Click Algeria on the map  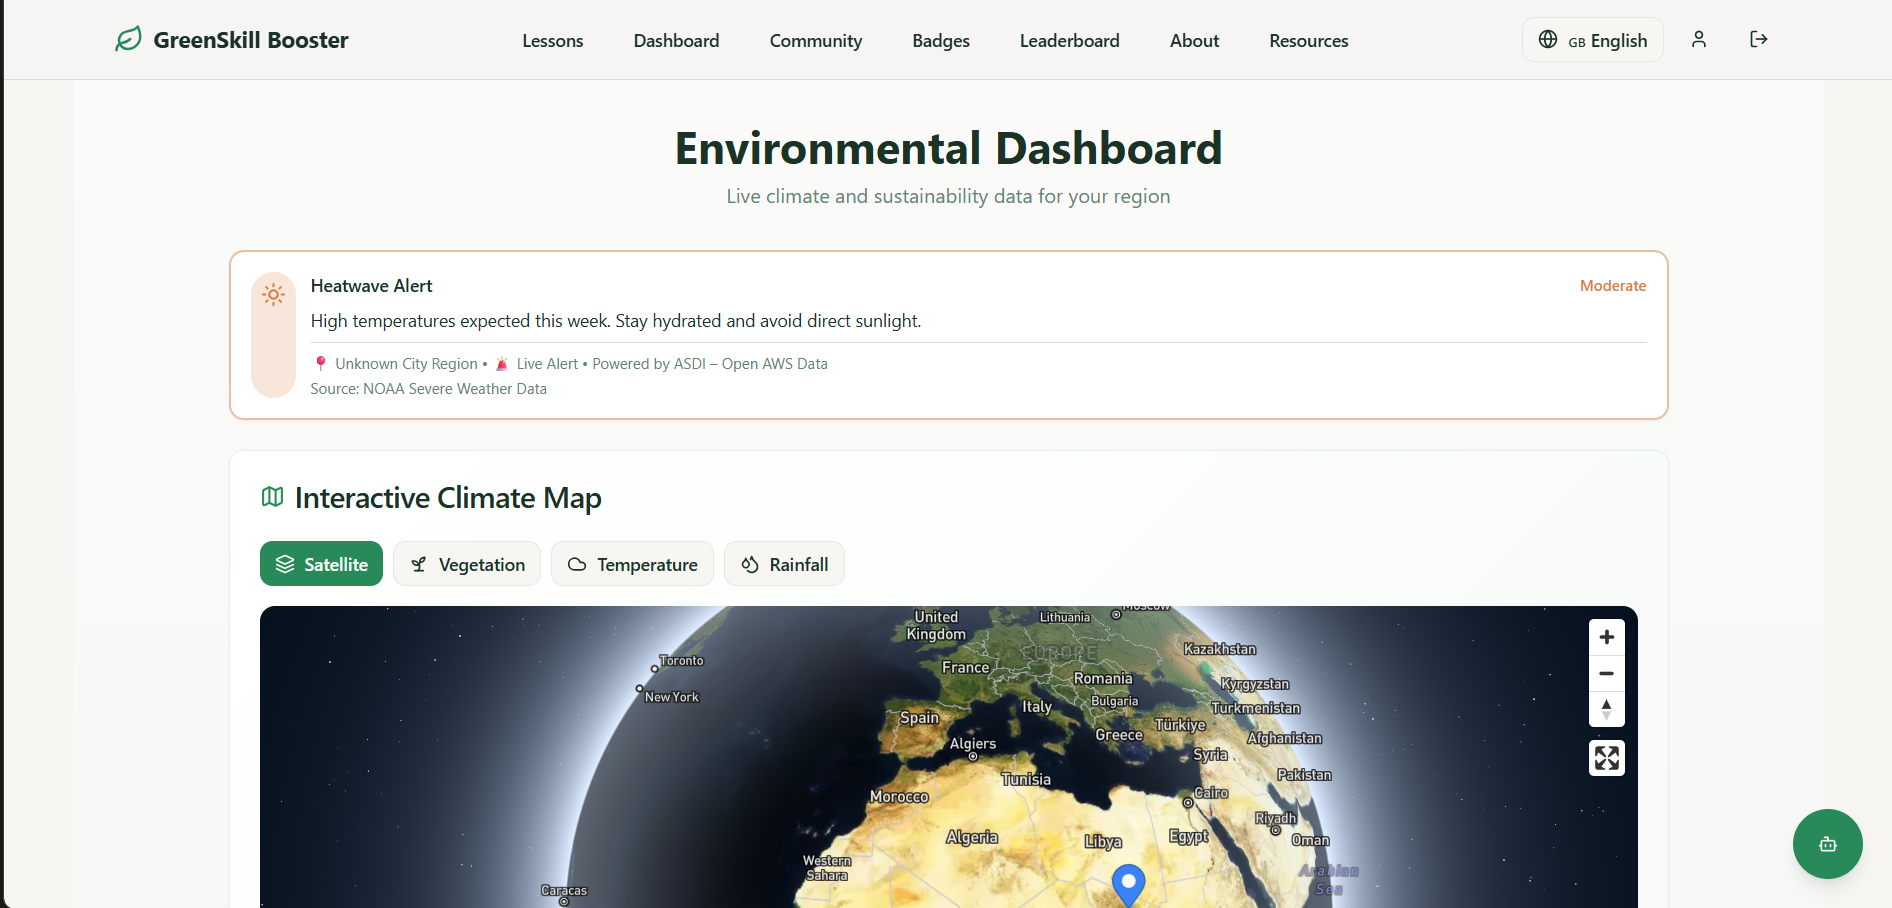tap(972, 837)
